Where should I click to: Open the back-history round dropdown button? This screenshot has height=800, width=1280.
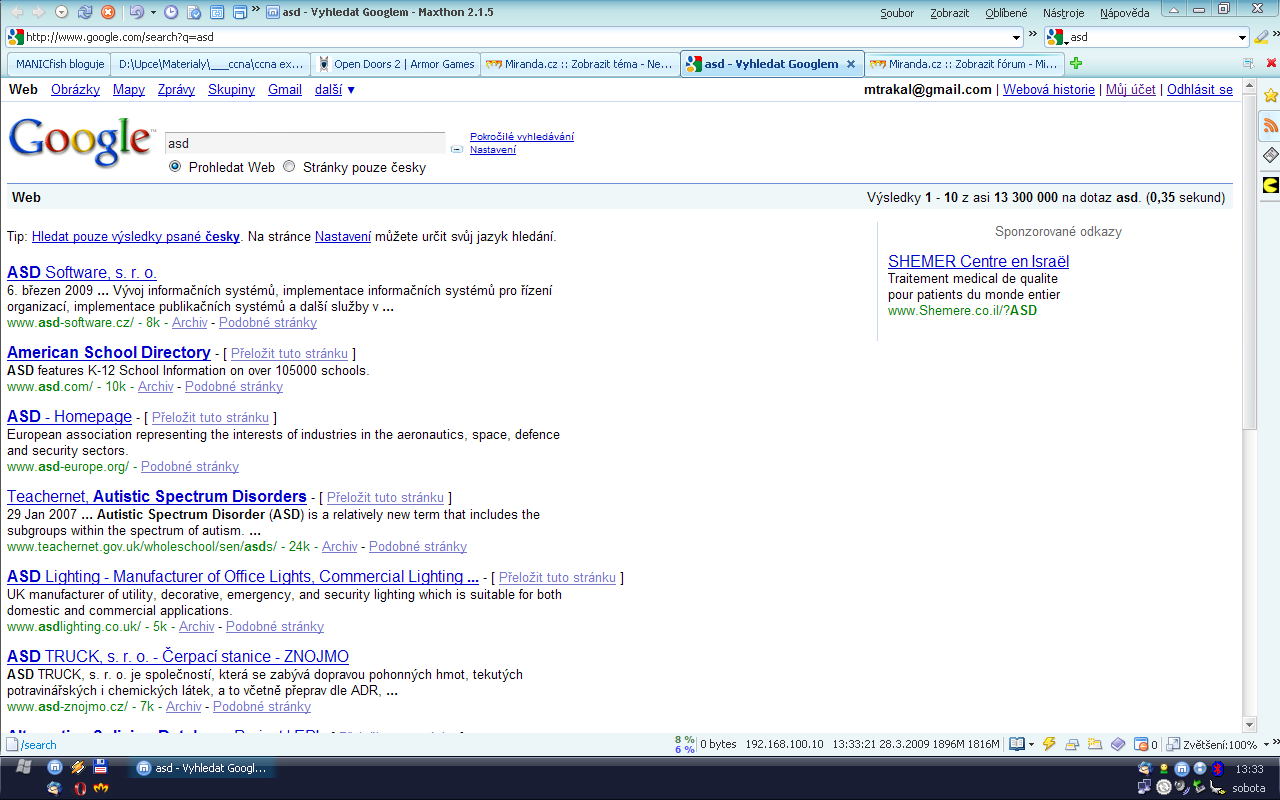pos(61,12)
